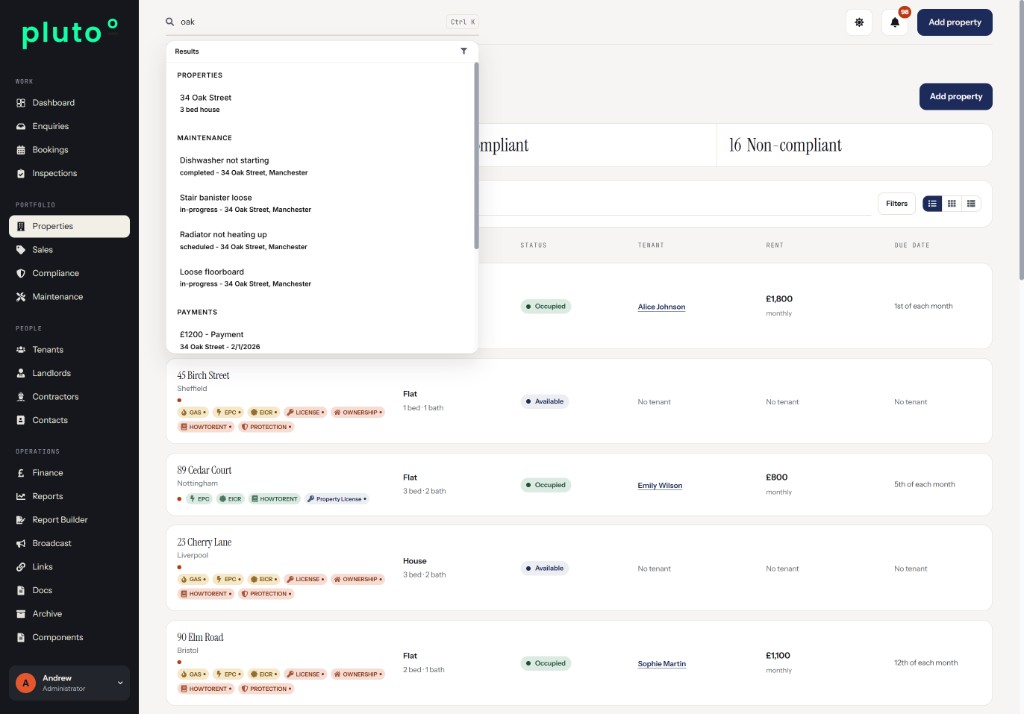Open 'Radiator not heating up' result
The height and width of the screenshot is (714, 1024).
coord(320,240)
